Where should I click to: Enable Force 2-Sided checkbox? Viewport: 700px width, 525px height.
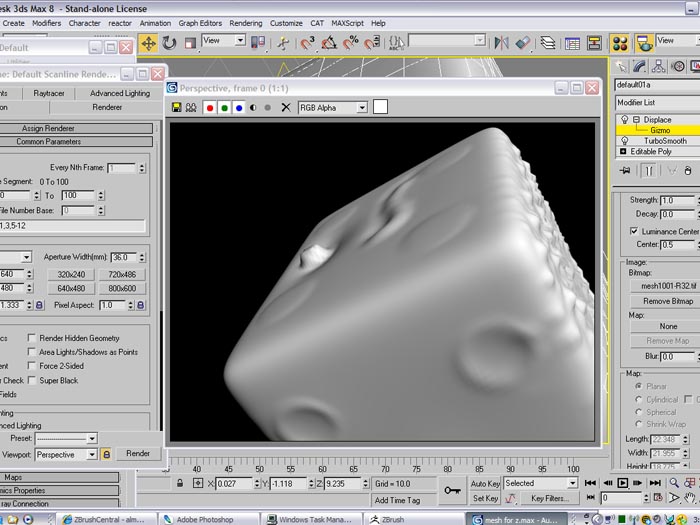[x=32, y=365]
